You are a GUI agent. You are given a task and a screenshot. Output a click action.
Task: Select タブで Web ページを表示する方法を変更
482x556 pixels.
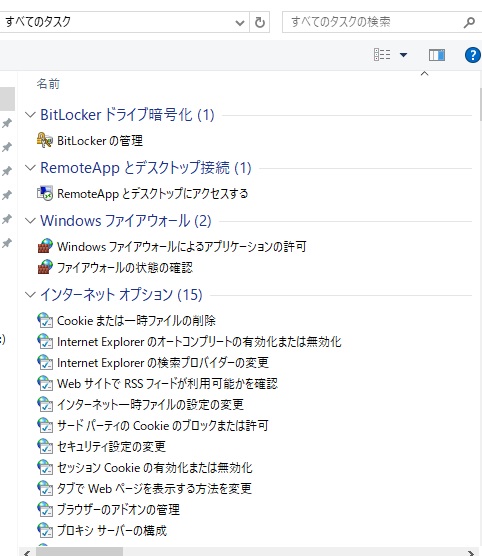pyautogui.click(x=154, y=488)
